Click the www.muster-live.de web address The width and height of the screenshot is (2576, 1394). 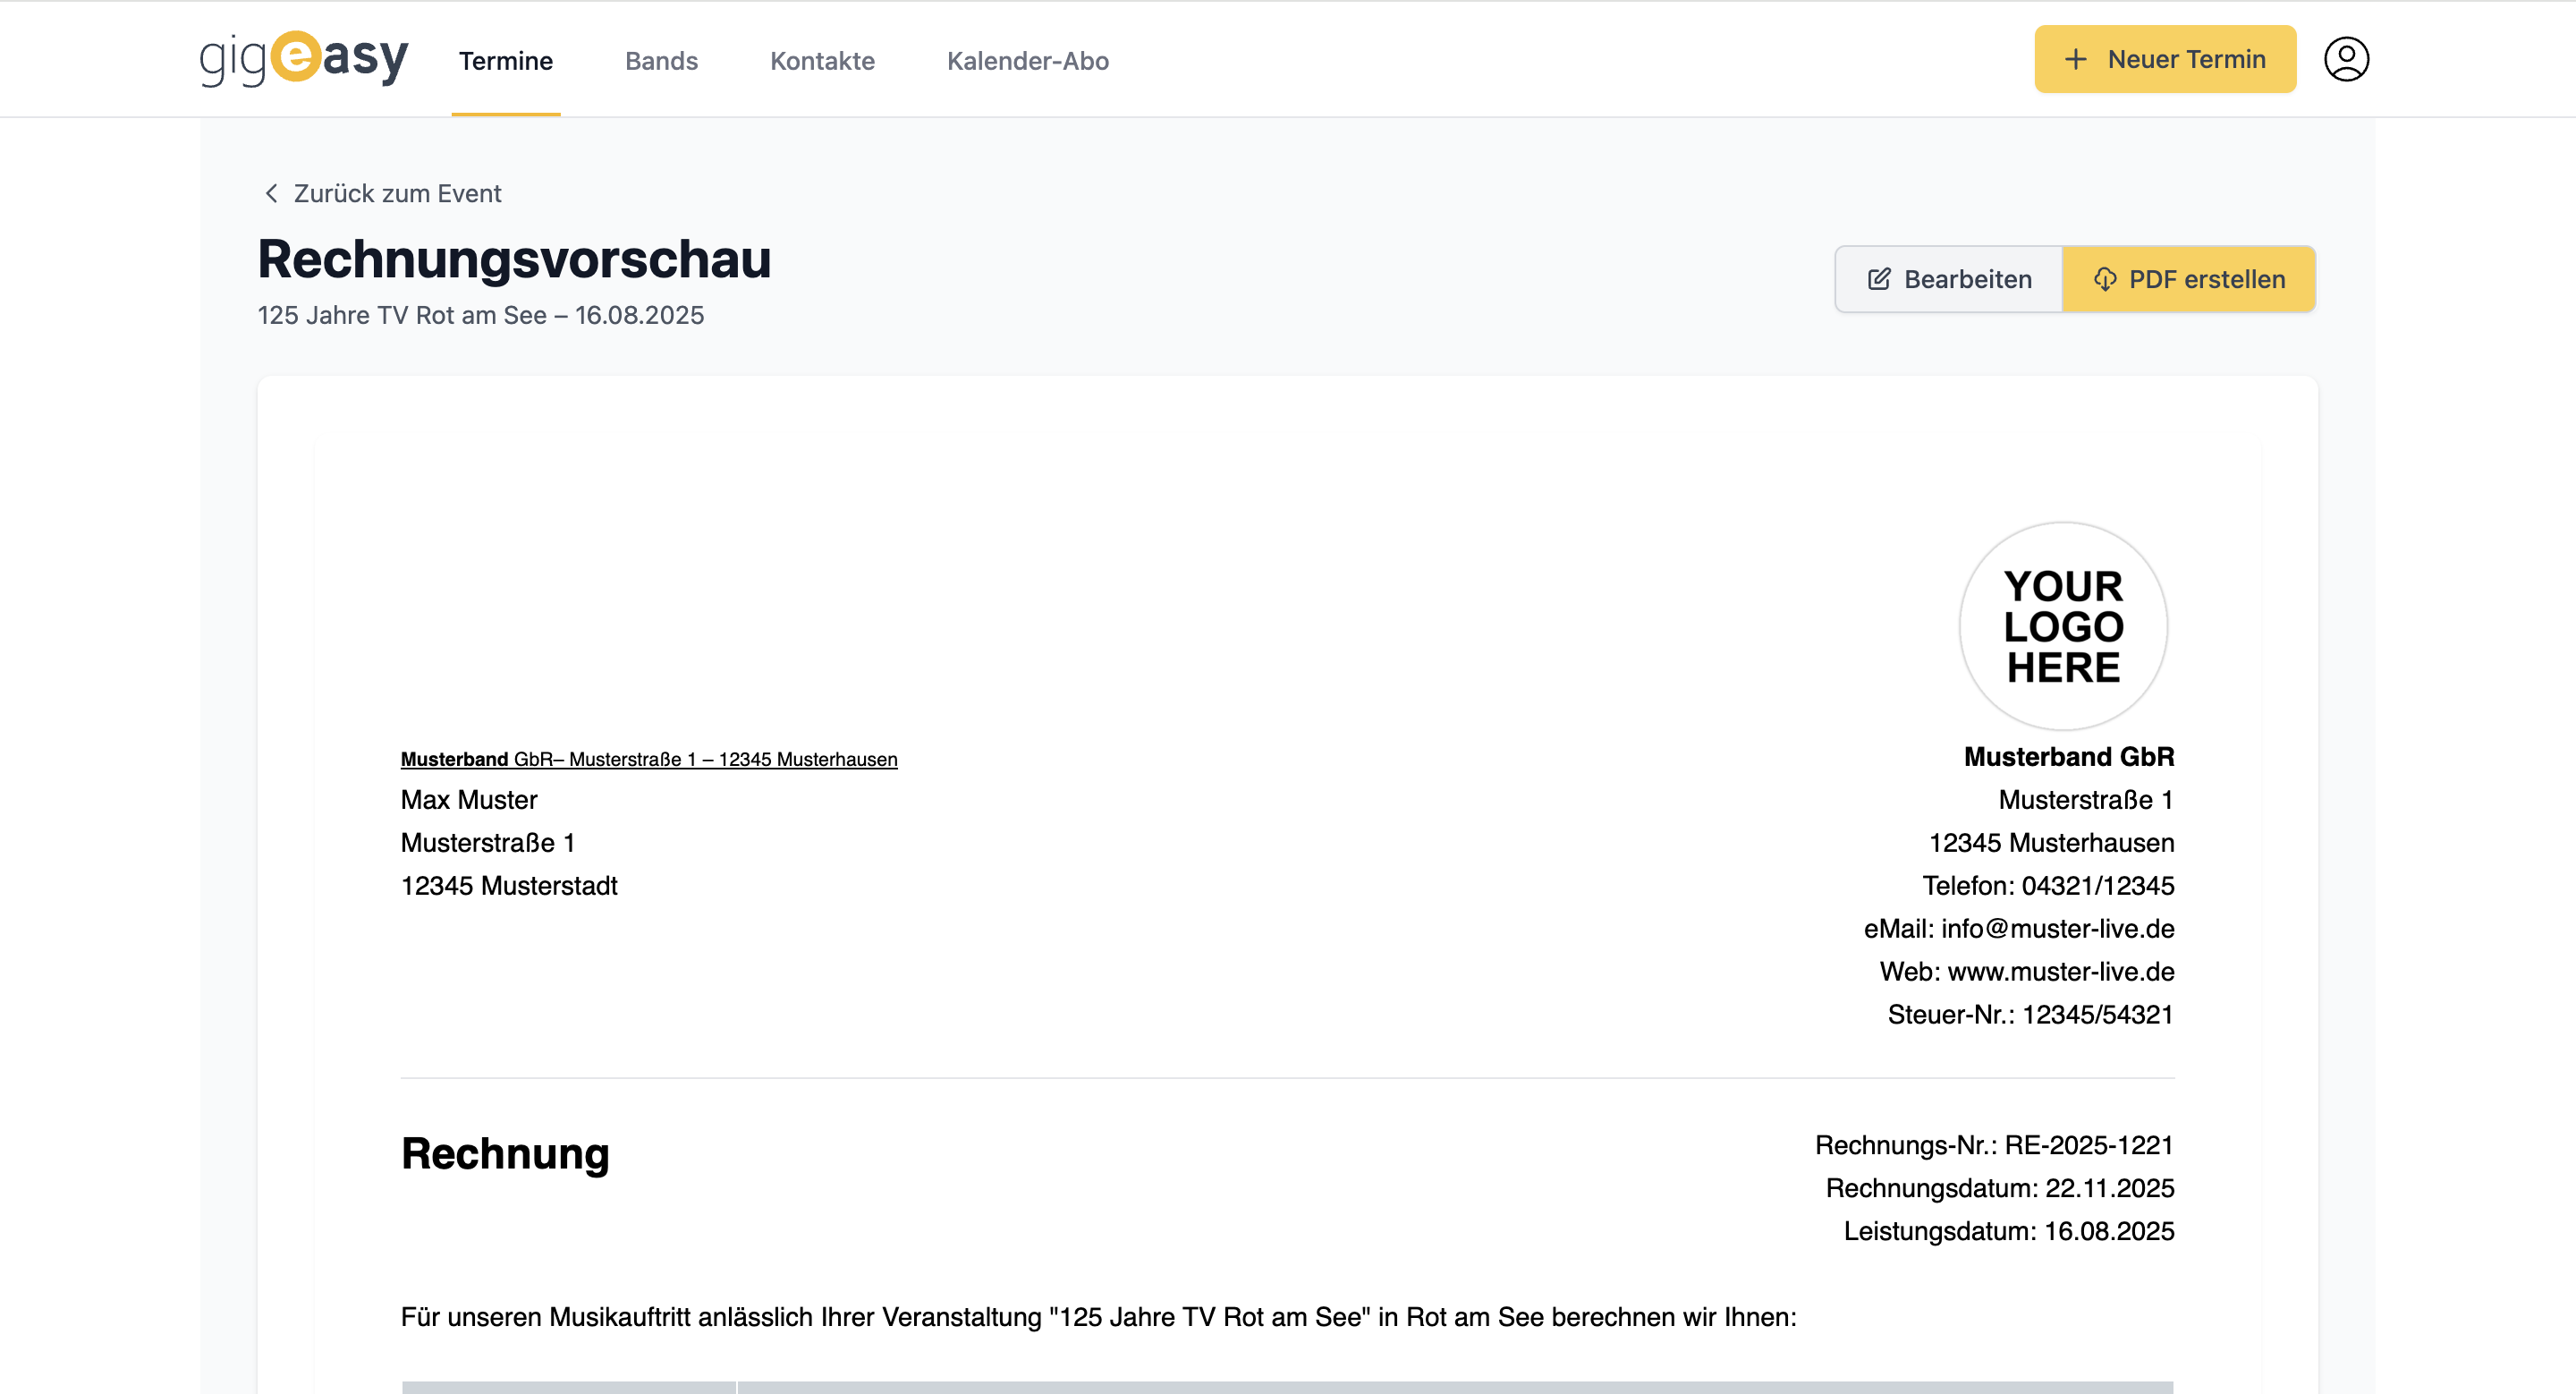click(2060, 971)
